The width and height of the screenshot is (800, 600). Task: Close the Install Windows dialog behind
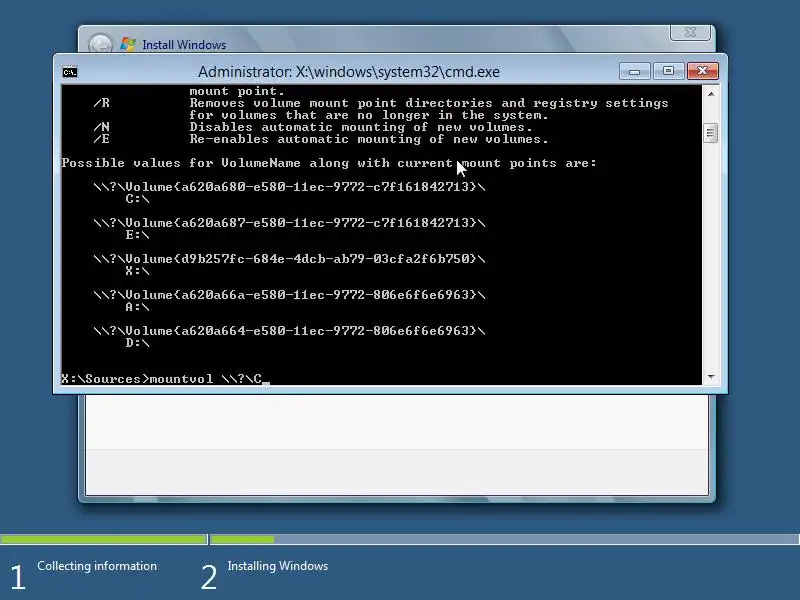[690, 32]
